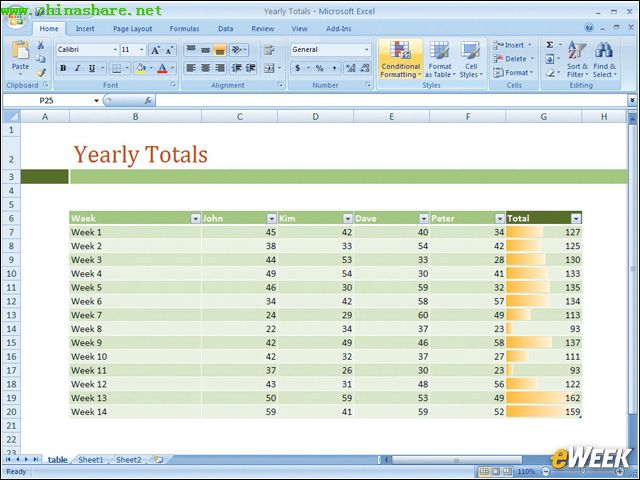Screen dimensions: 640x480
Task: Open the Sheet1 worksheet tab
Action: [x=91, y=460]
